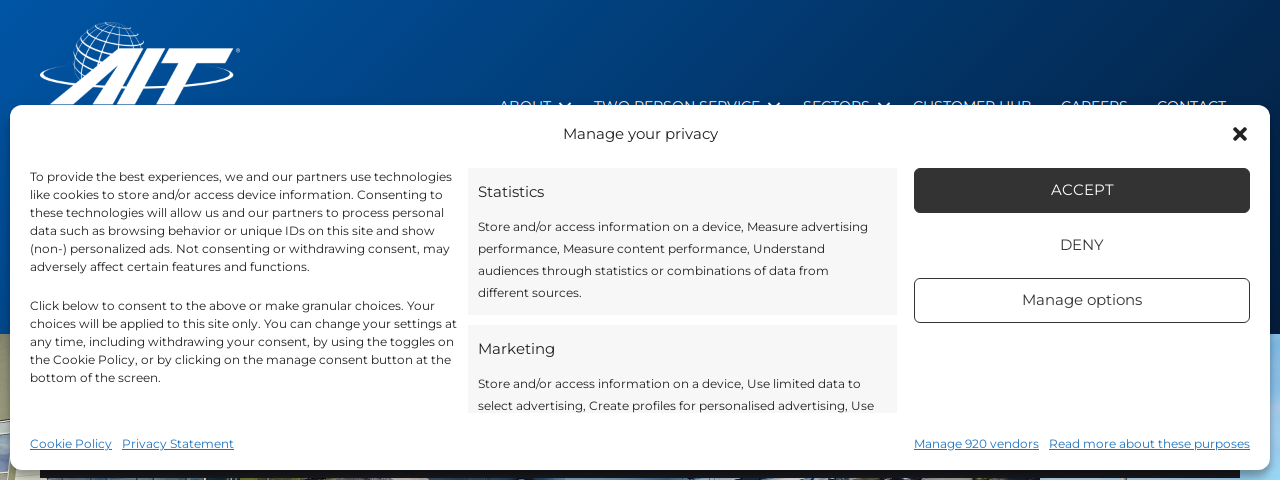This screenshot has height=480, width=1280.
Task: Expand the ABOUT menu chevron
Action: click(565, 105)
